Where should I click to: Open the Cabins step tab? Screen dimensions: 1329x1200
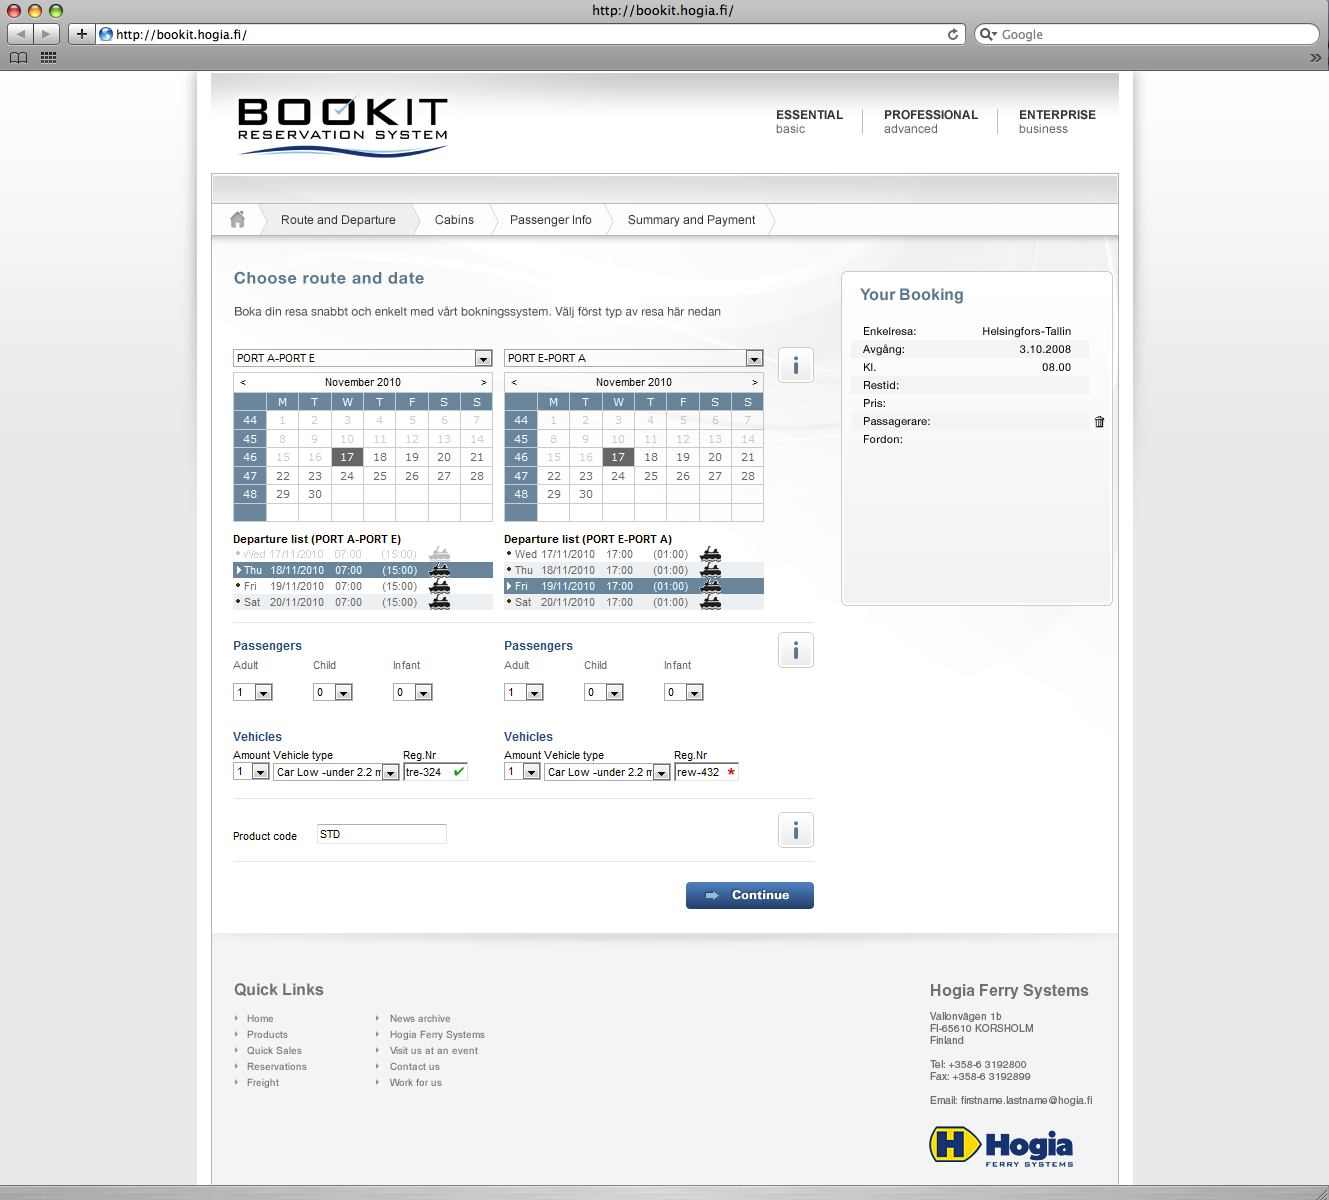pos(454,220)
